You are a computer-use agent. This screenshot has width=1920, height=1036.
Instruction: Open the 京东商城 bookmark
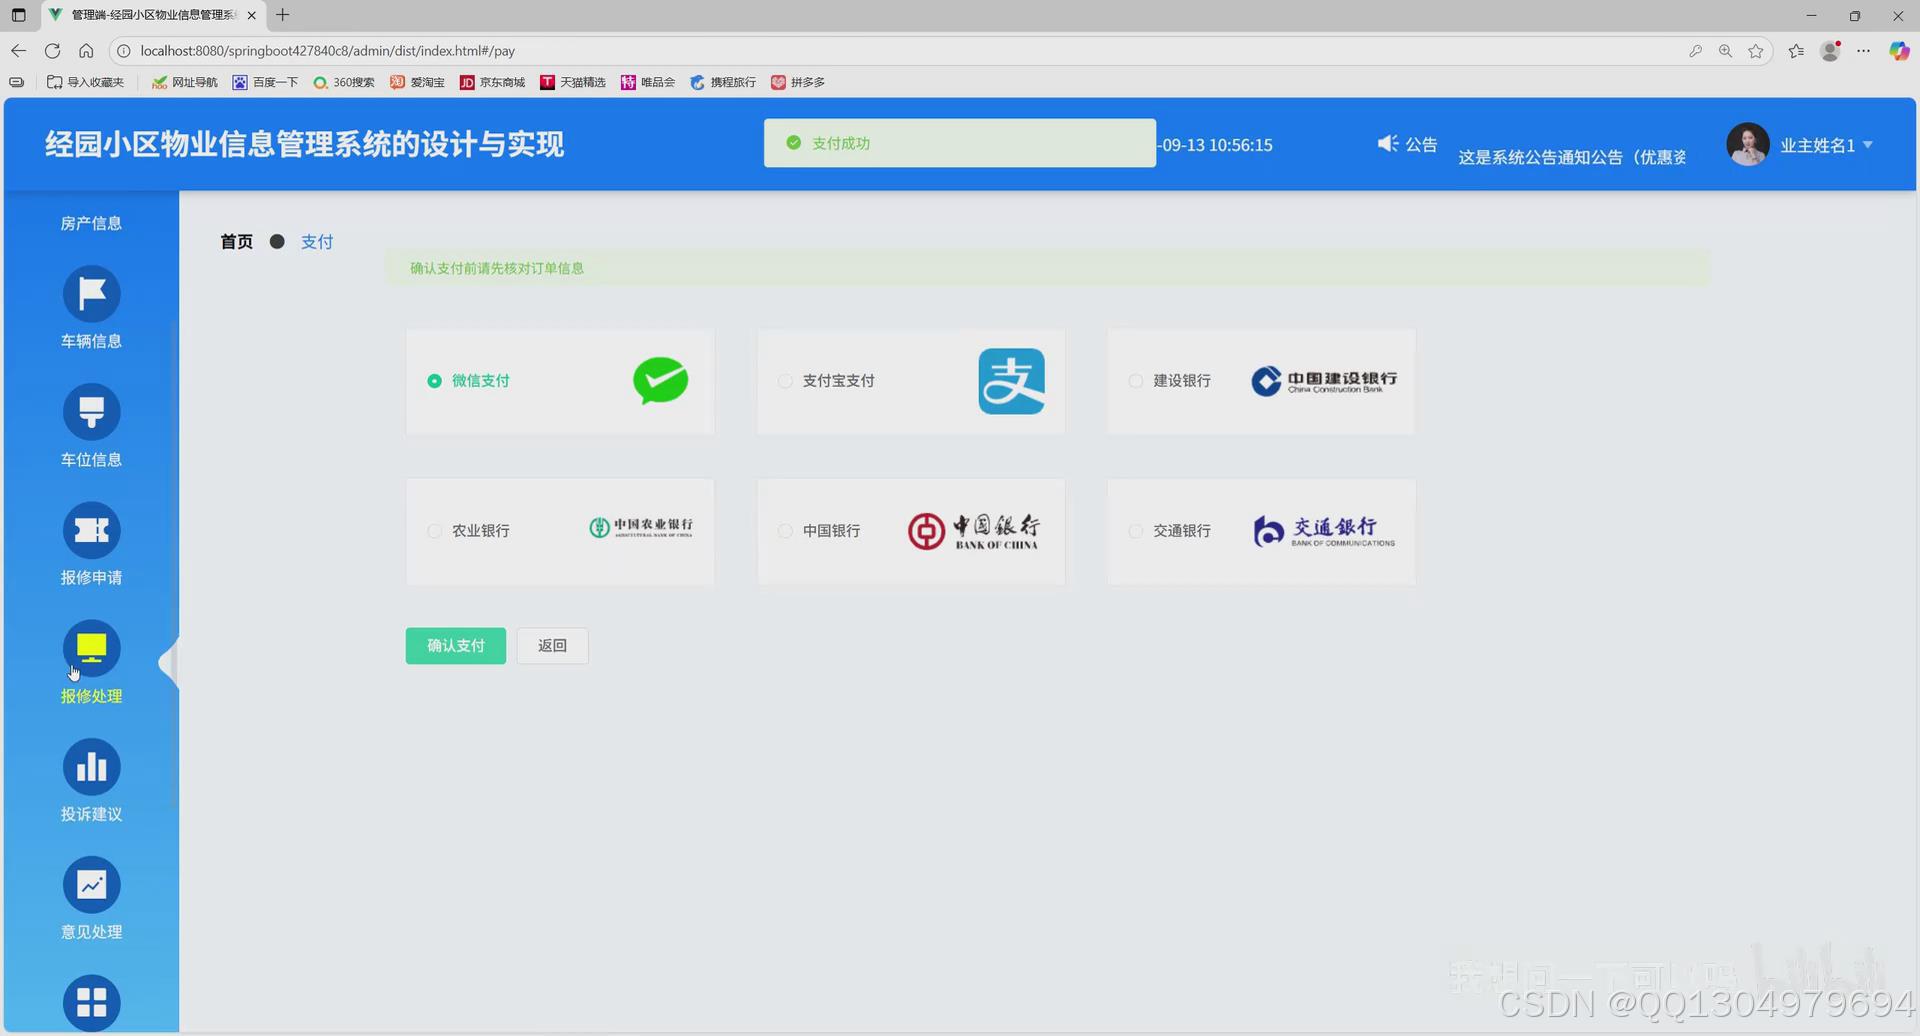pos(493,82)
